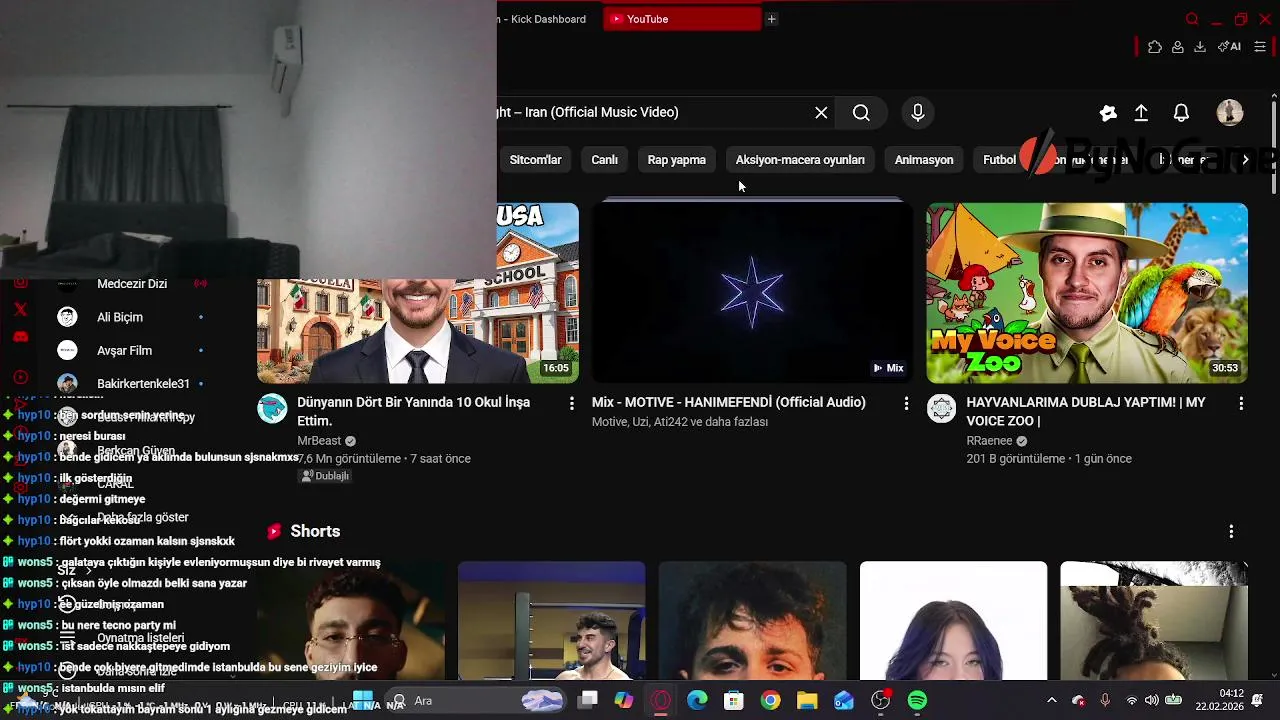1280x720 pixels.
Task: Select the Sitcom'lar chip
Action: click(x=535, y=160)
